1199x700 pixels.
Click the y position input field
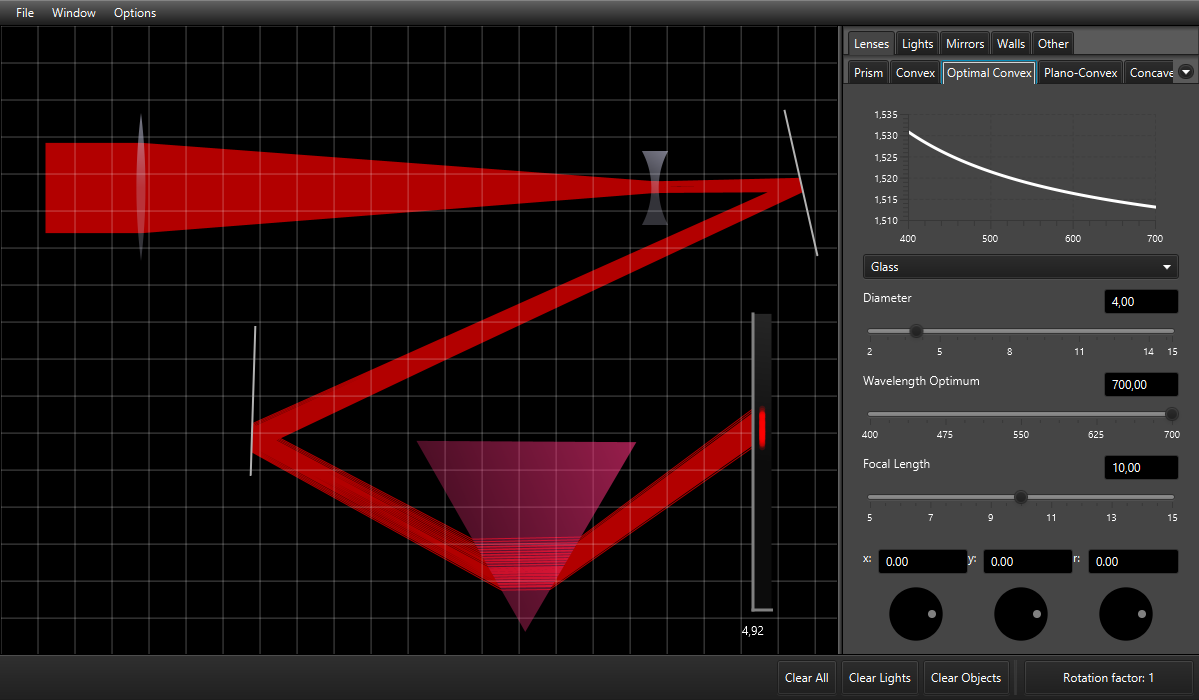click(x=1027, y=561)
